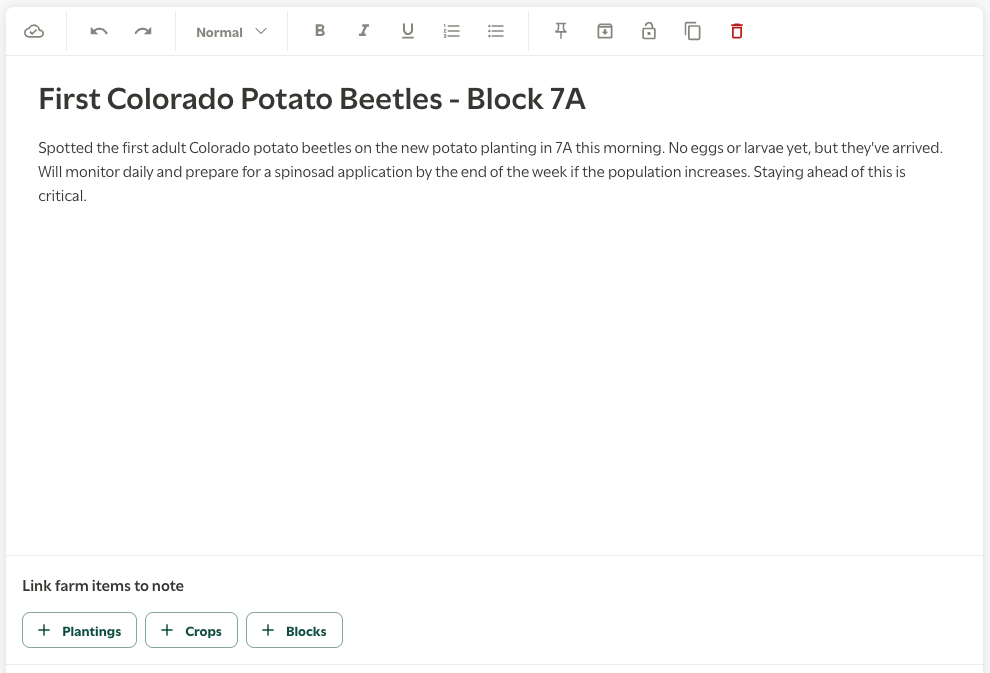Click the note title 'First Colorado Potato Beetles'
The height and width of the screenshot is (673, 990).
[x=311, y=99]
